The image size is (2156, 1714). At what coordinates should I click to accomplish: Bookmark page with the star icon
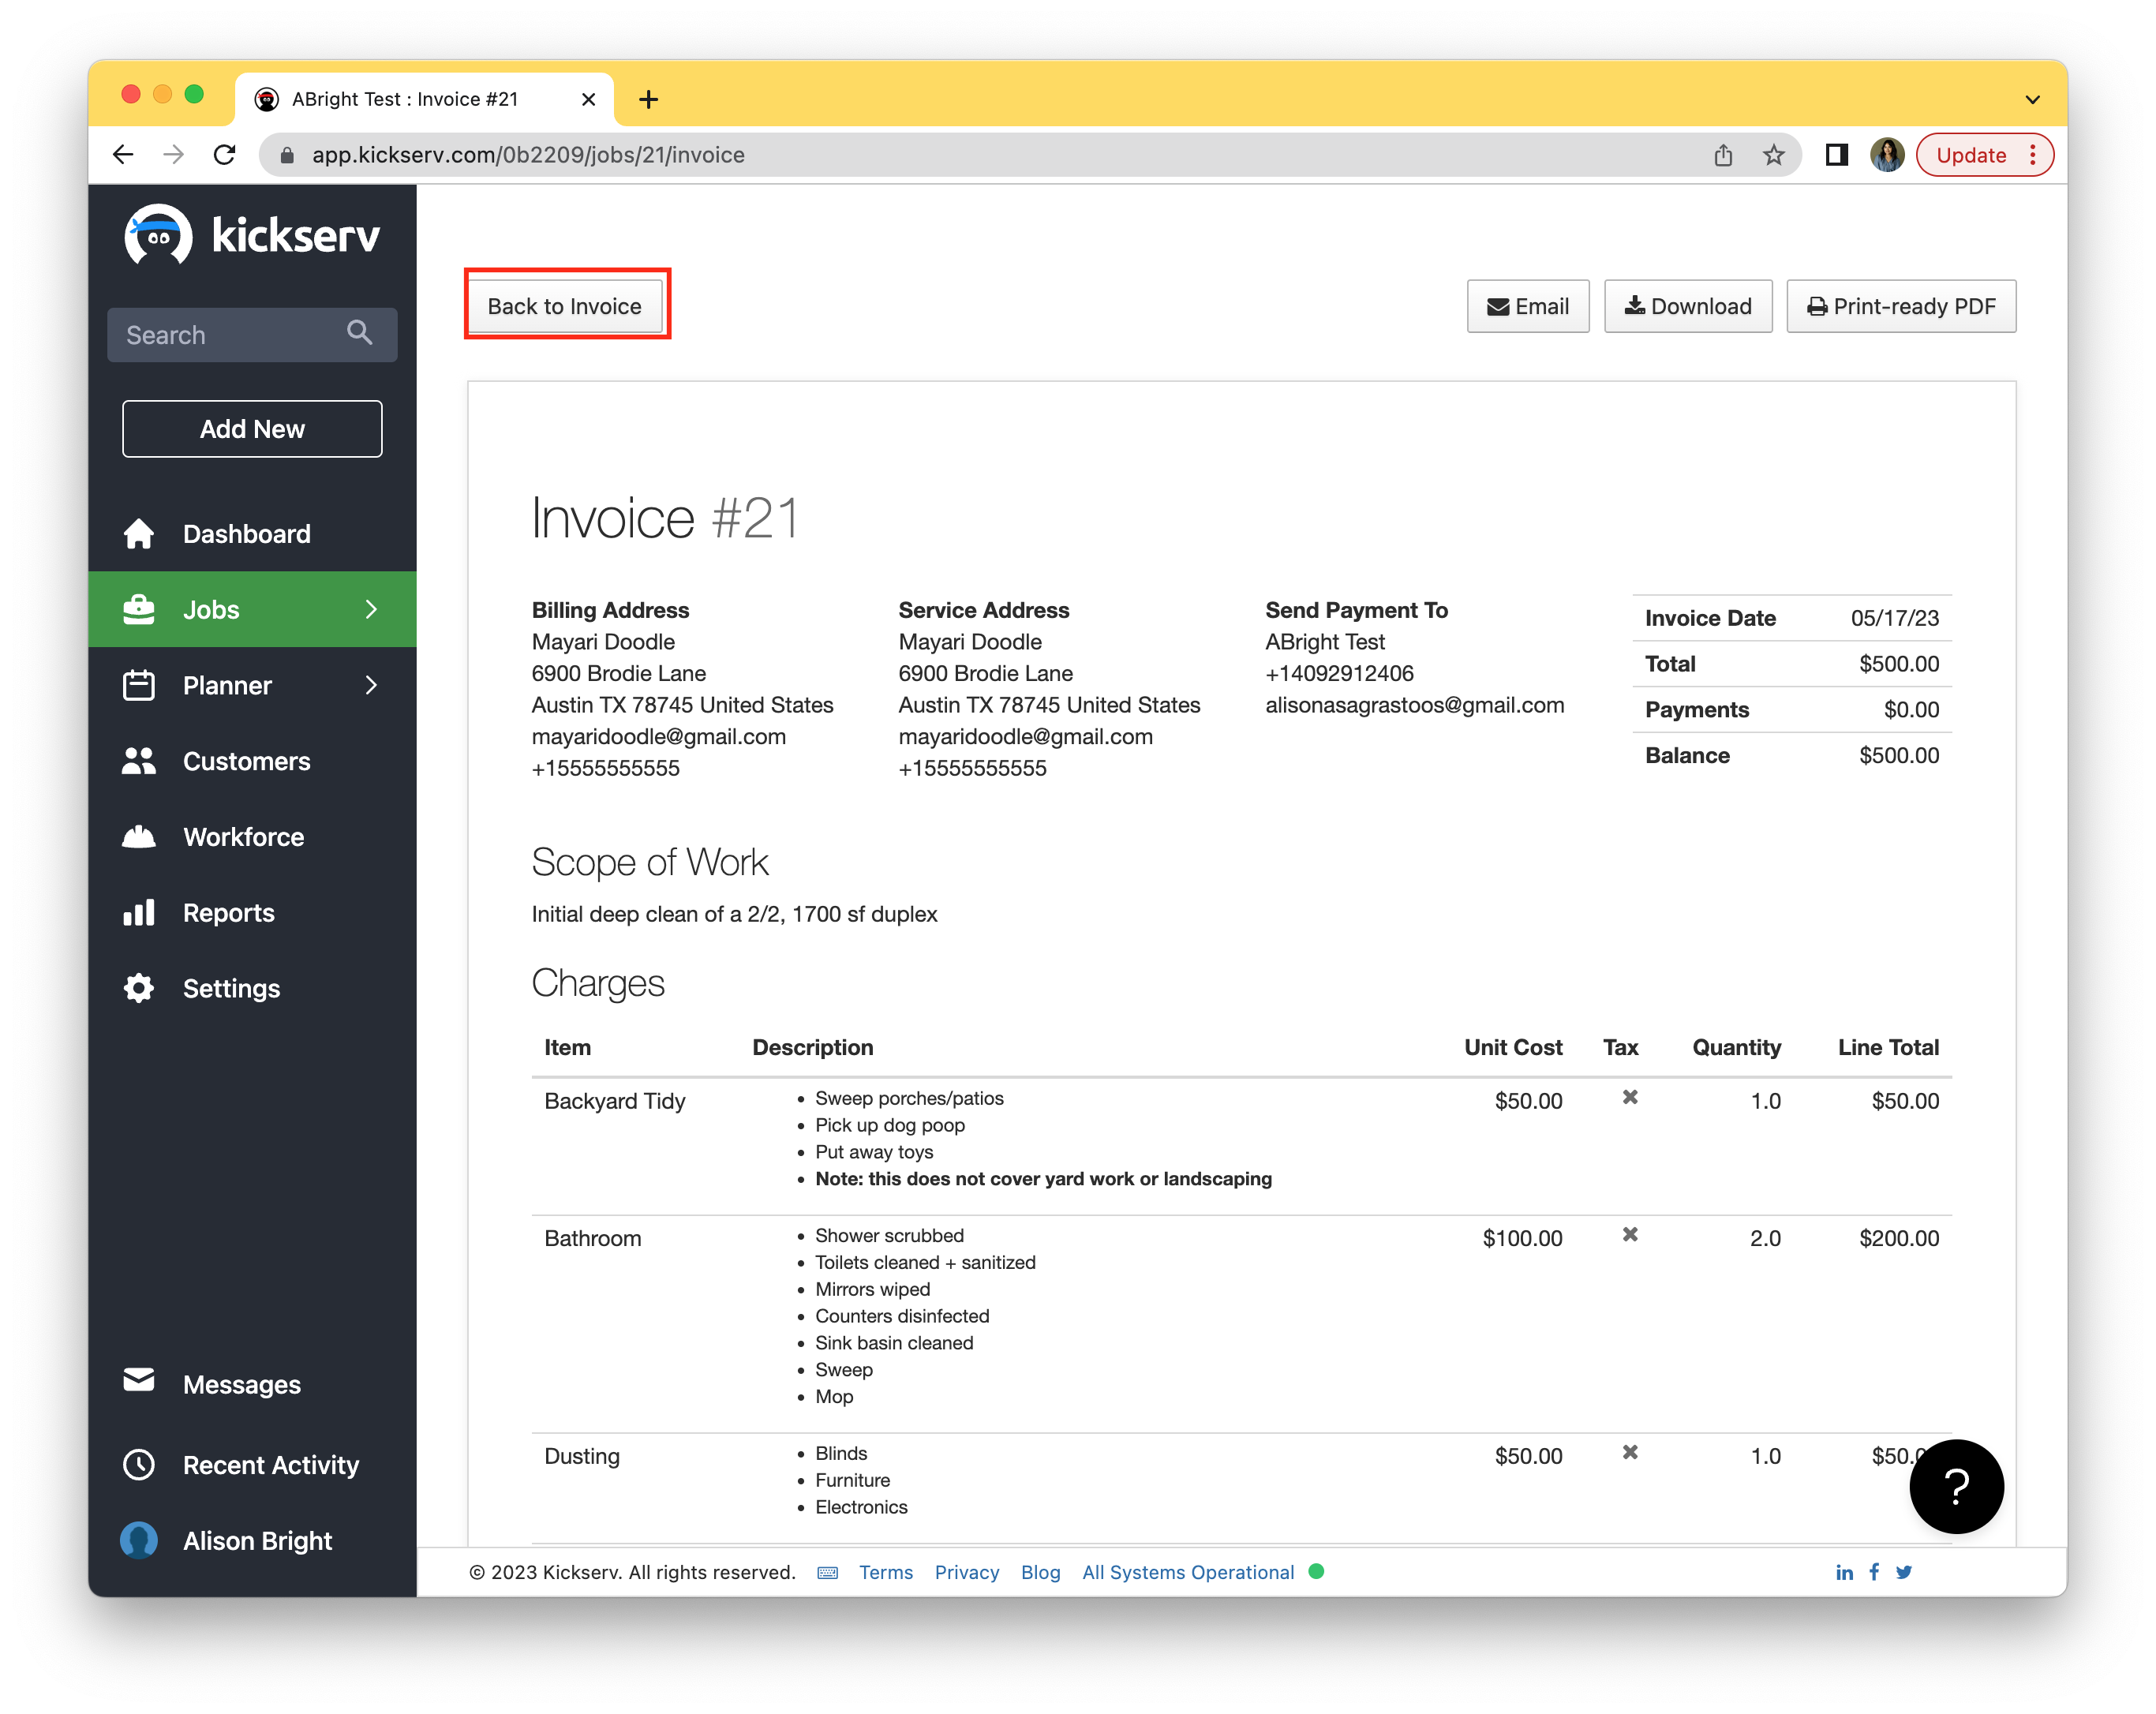pyautogui.click(x=1773, y=155)
